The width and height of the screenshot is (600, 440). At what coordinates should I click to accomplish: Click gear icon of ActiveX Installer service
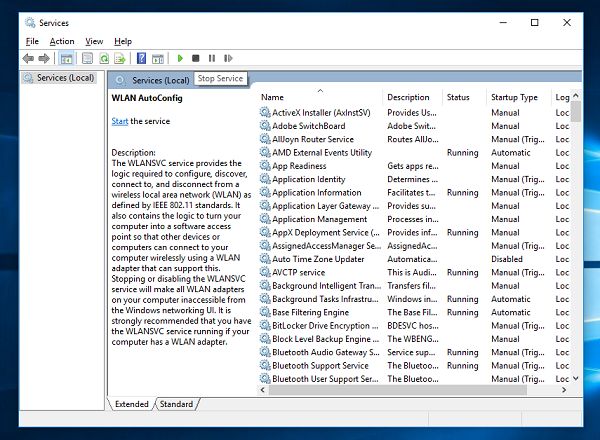pyautogui.click(x=265, y=112)
